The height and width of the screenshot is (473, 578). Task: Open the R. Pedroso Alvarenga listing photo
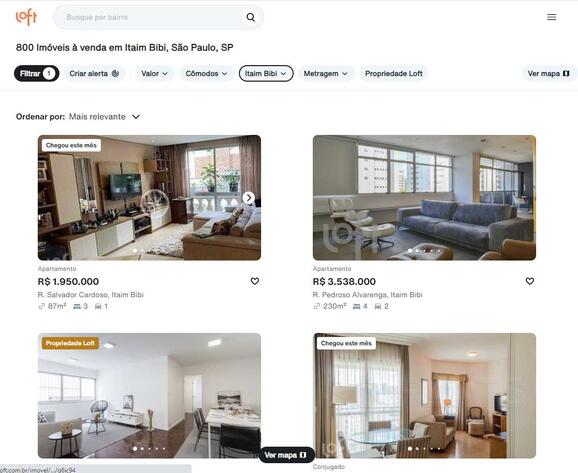tap(424, 198)
